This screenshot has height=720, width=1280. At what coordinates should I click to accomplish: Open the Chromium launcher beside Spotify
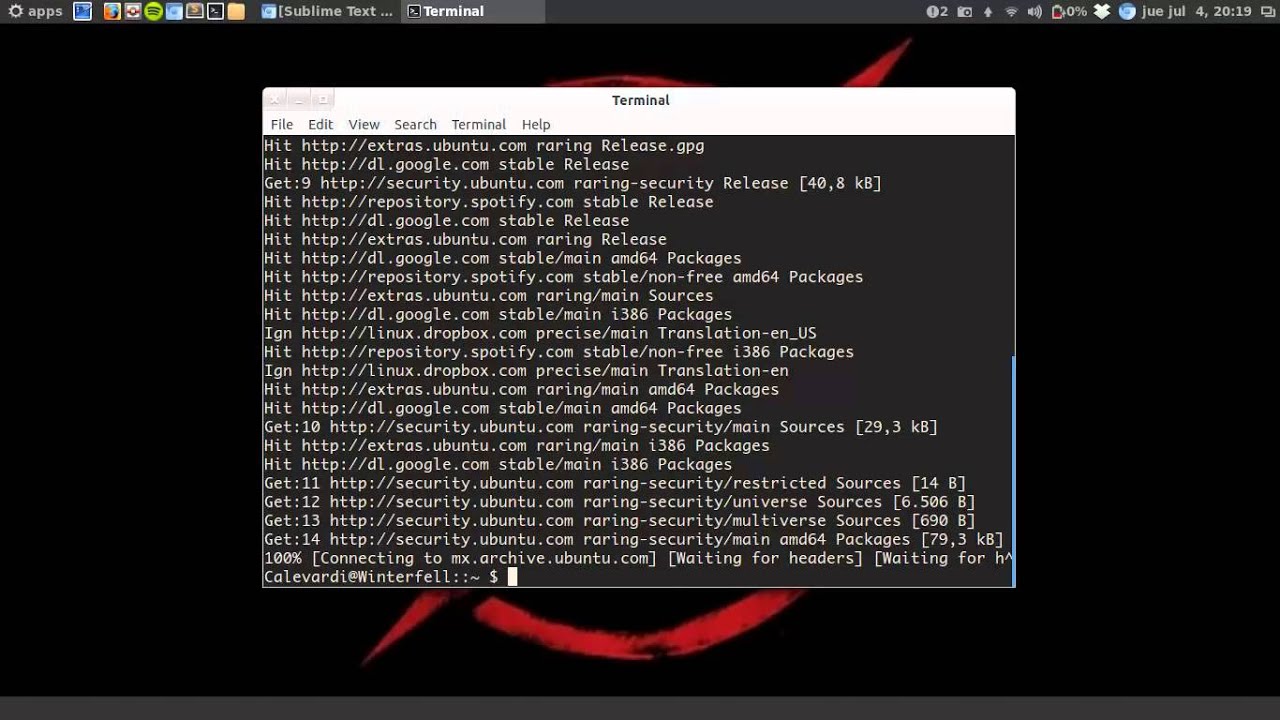[x=174, y=11]
